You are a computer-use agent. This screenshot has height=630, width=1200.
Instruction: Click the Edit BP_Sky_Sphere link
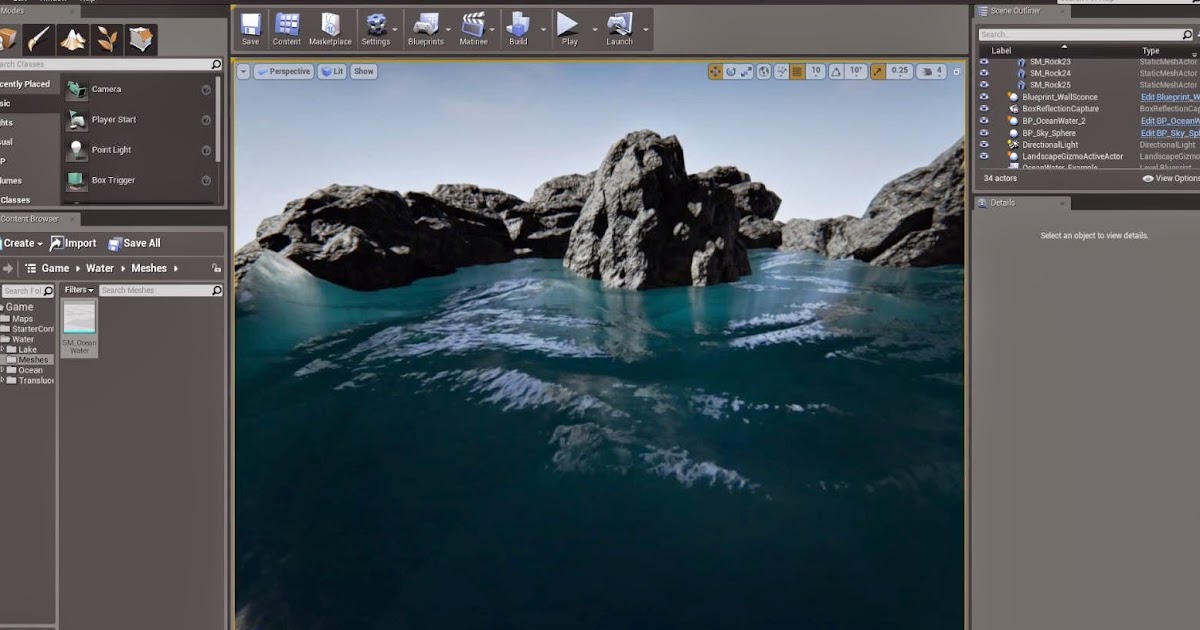(1170, 132)
